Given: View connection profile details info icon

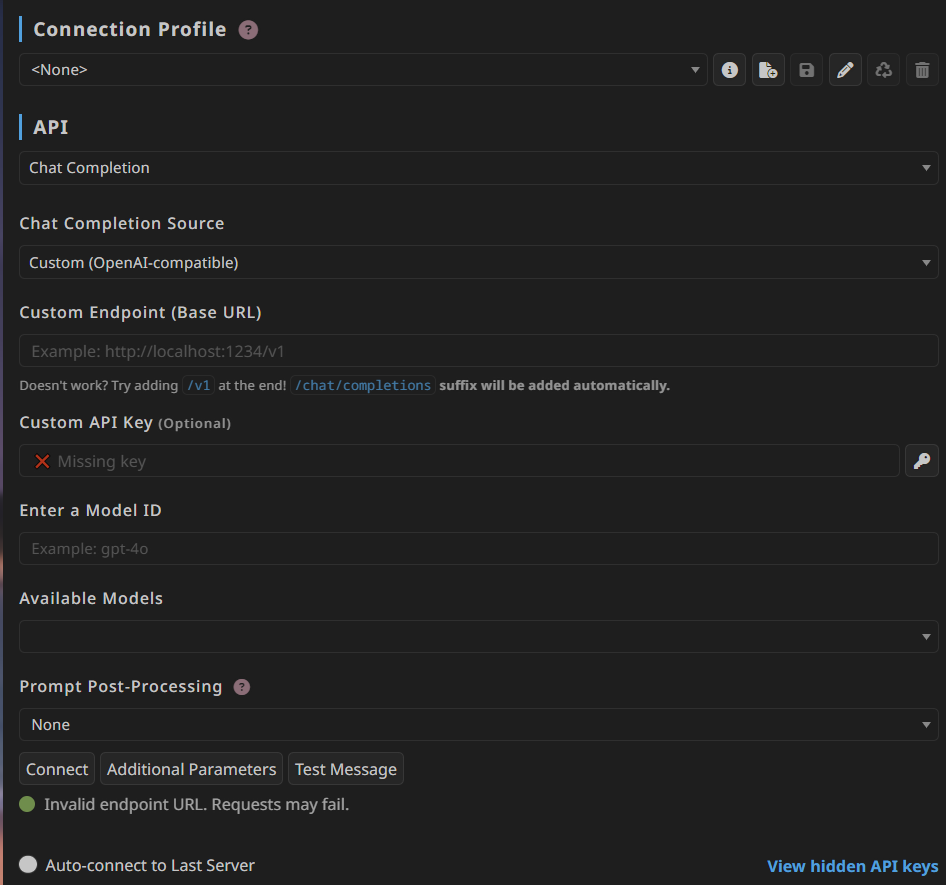Looking at the screenshot, I should click(x=729, y=70).
